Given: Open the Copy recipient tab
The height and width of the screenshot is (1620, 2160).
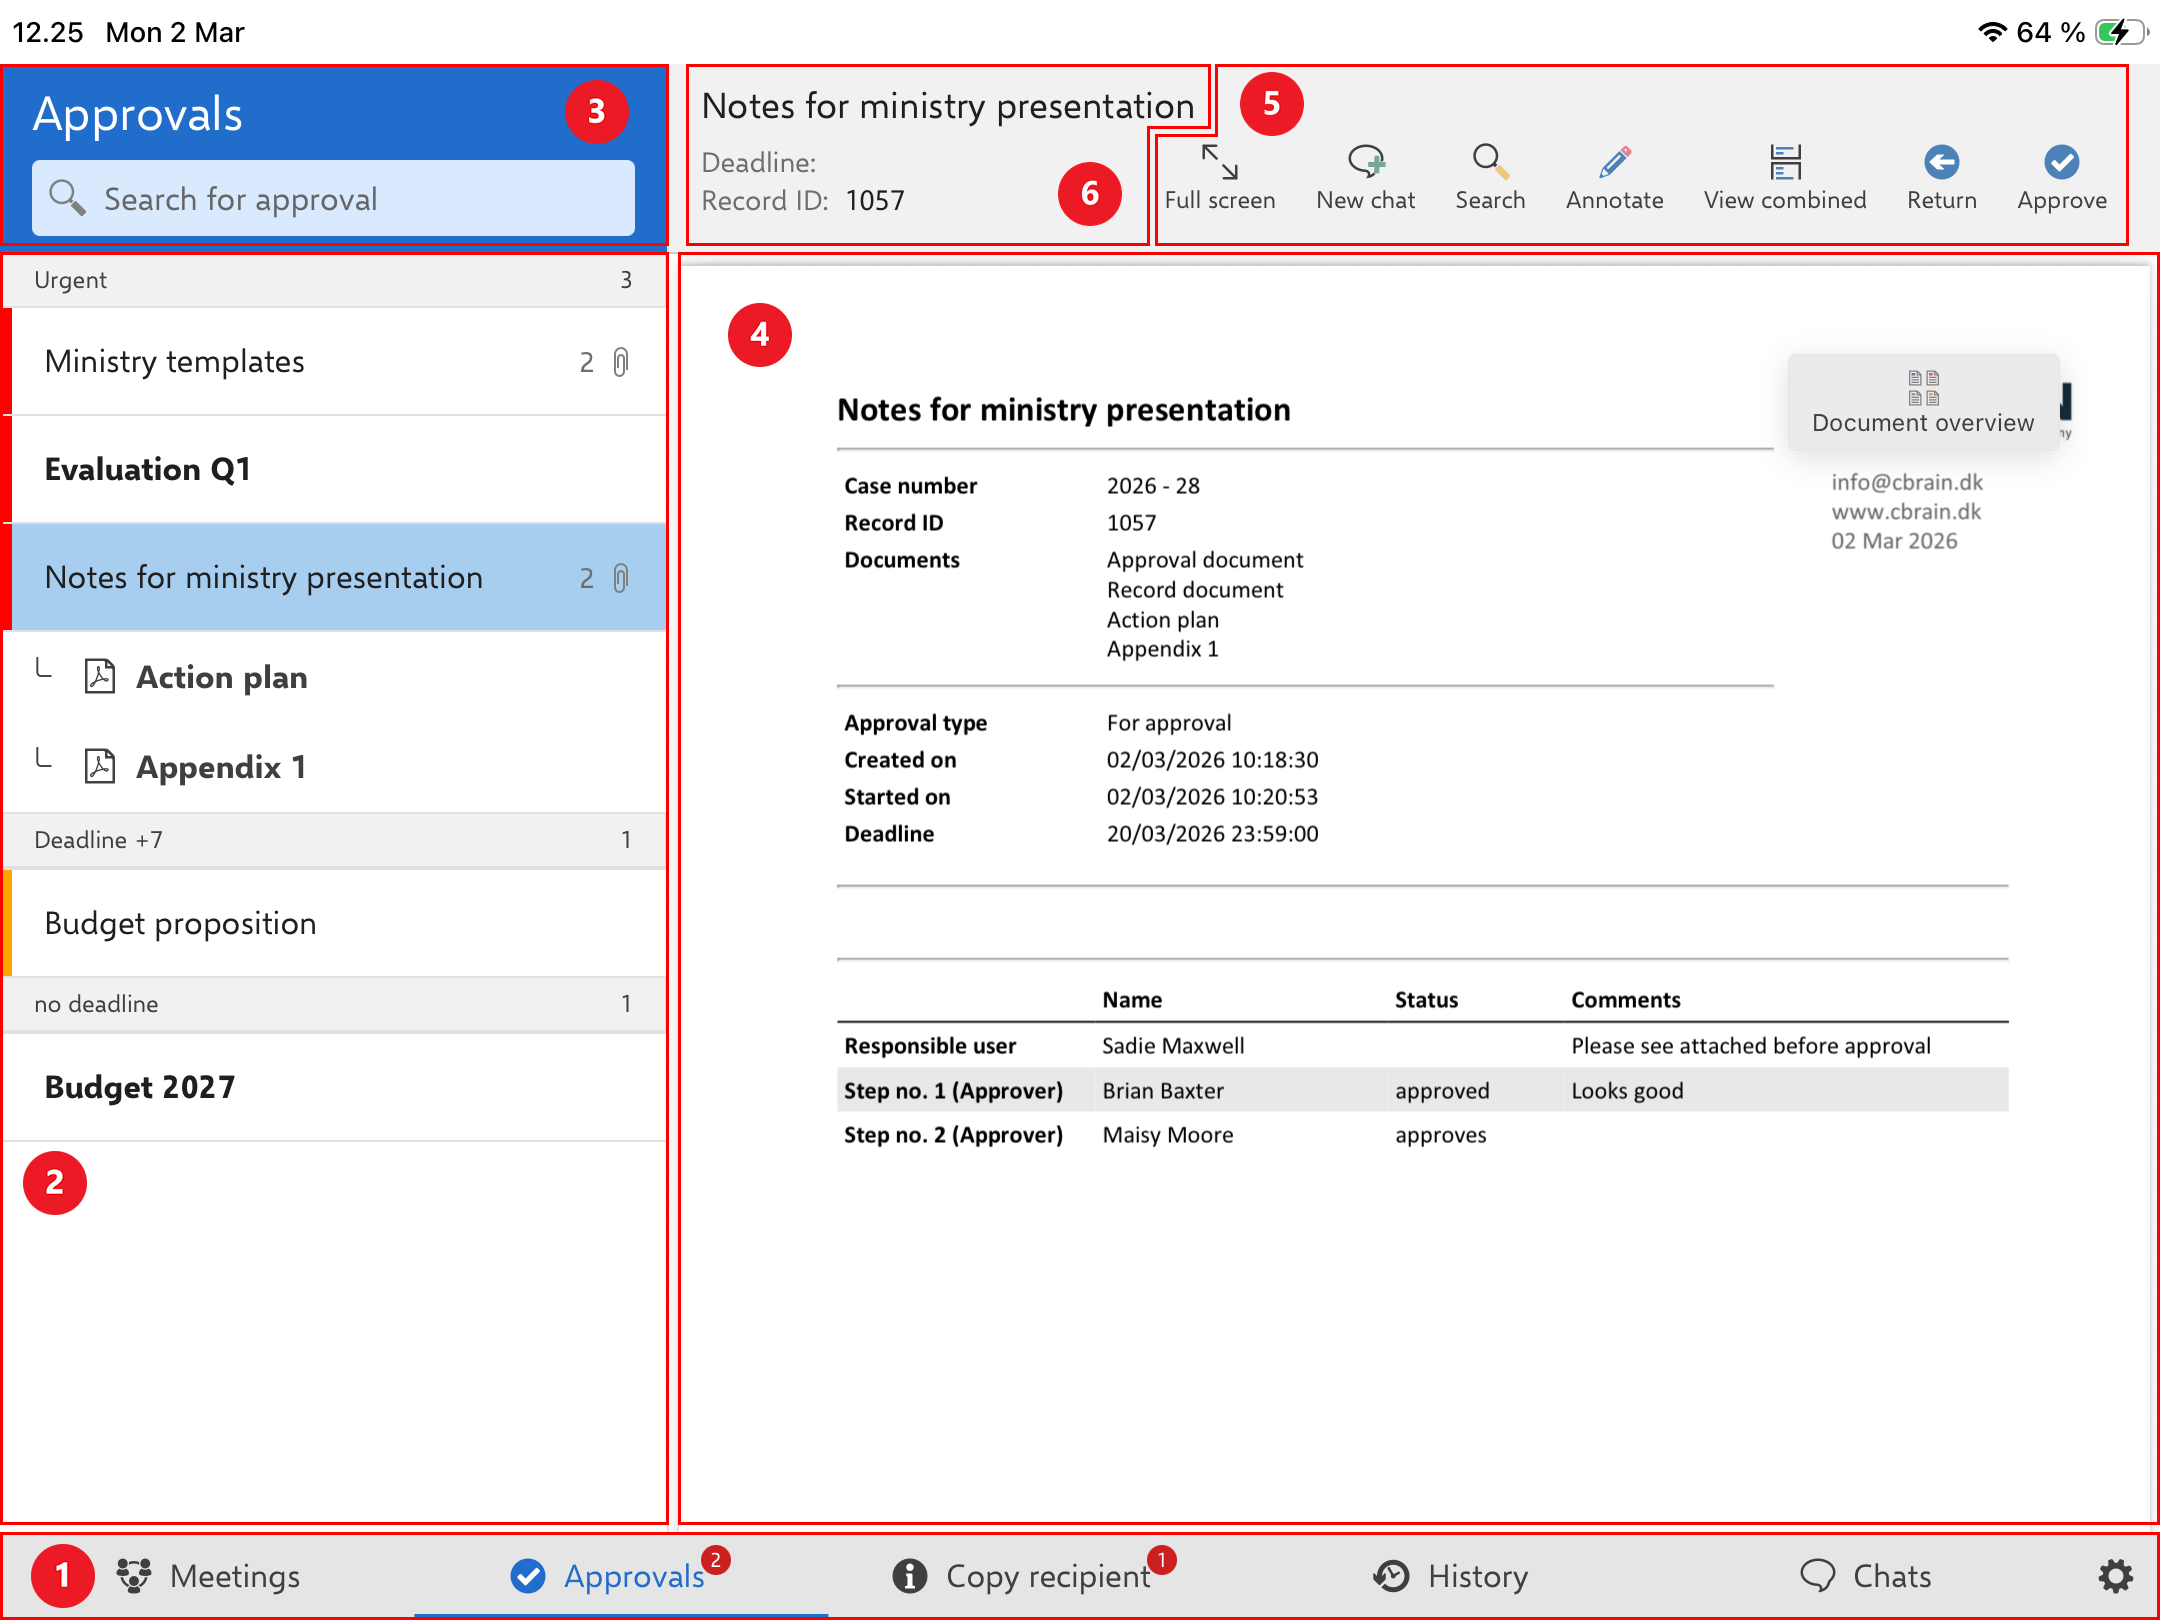Looking at the screenshot, I should click(1032, 1576).
